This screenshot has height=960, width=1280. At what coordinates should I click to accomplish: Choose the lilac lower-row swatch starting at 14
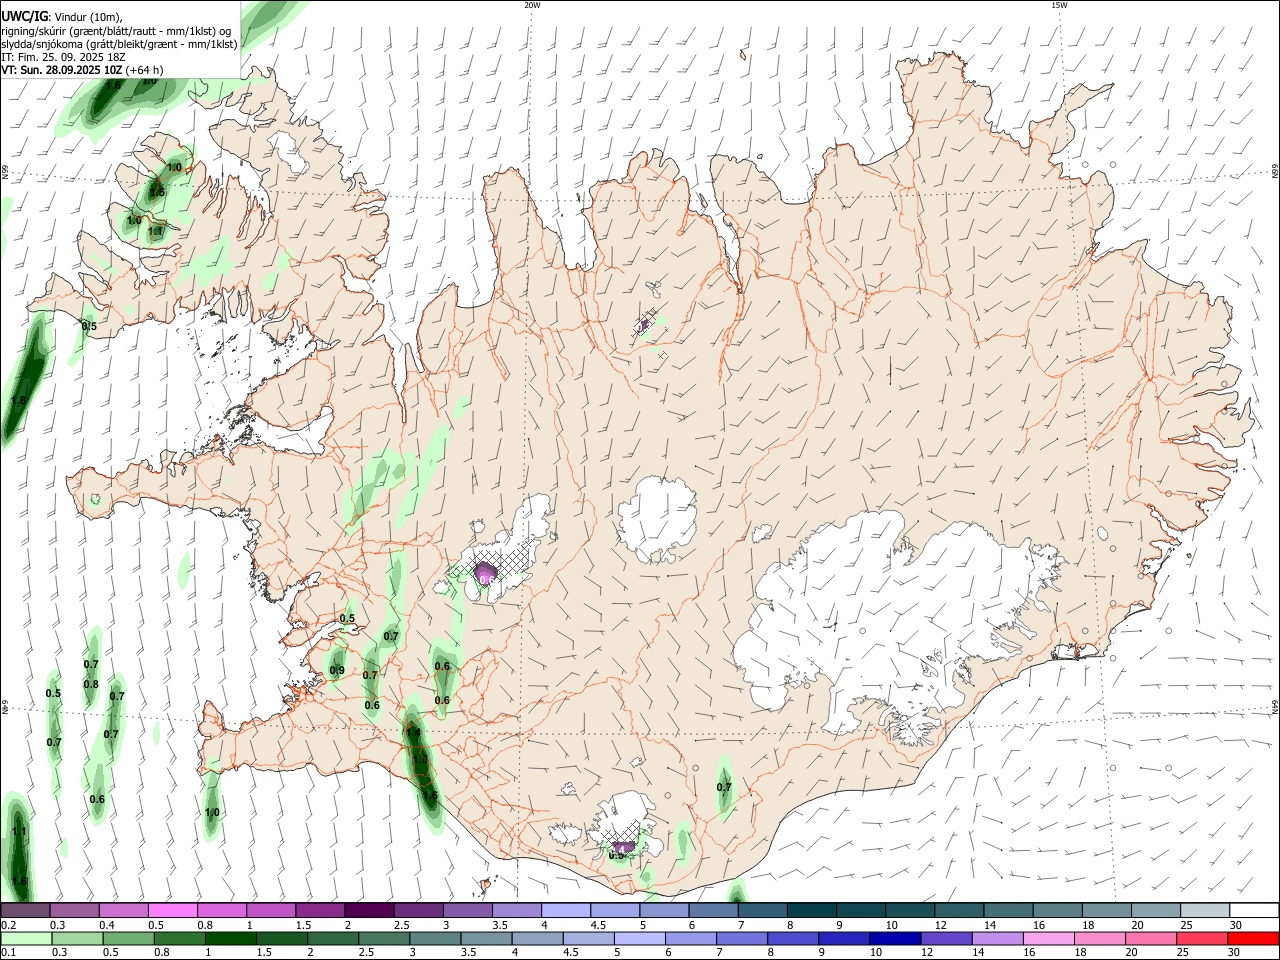[998, 938]
